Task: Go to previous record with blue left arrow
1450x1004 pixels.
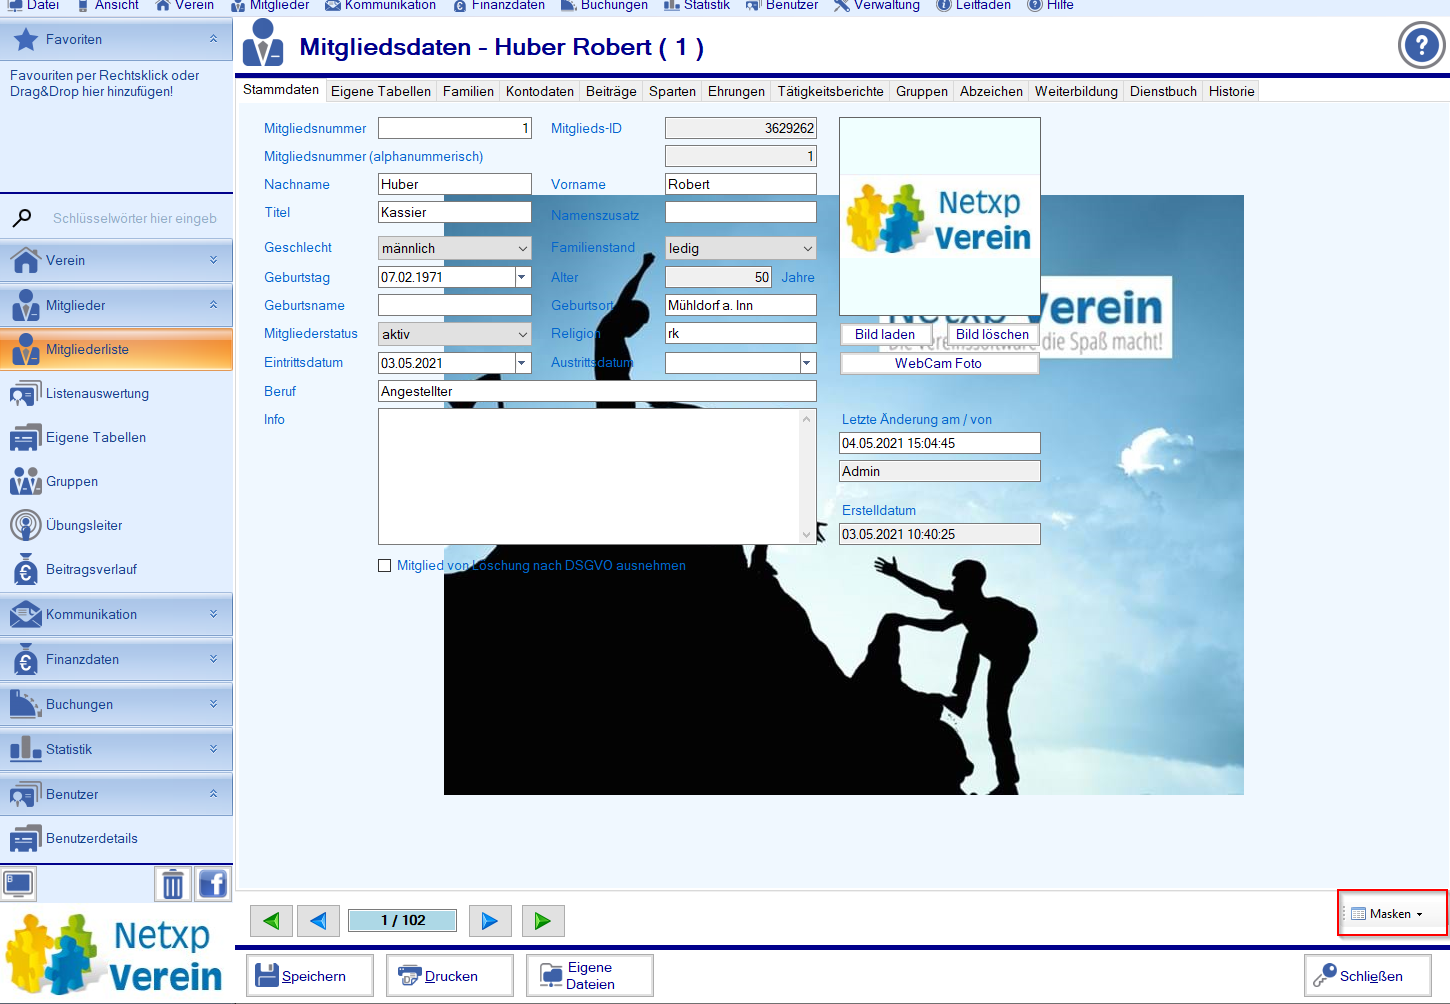Action: coord(318,921)
